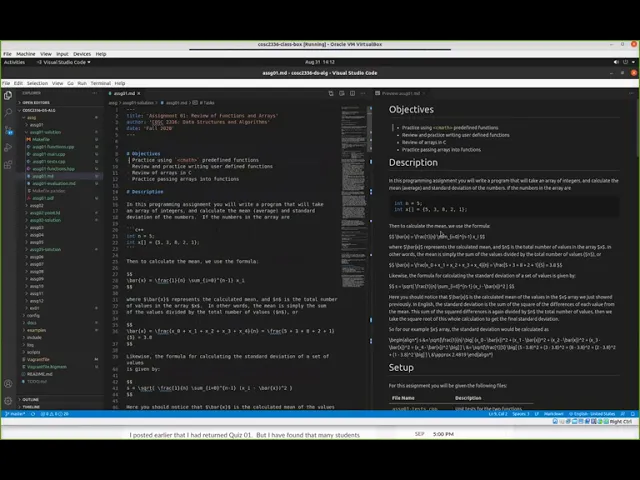Click breadcrumb assg01.md in editor path
640x480 pixels.
click(176, 103)
